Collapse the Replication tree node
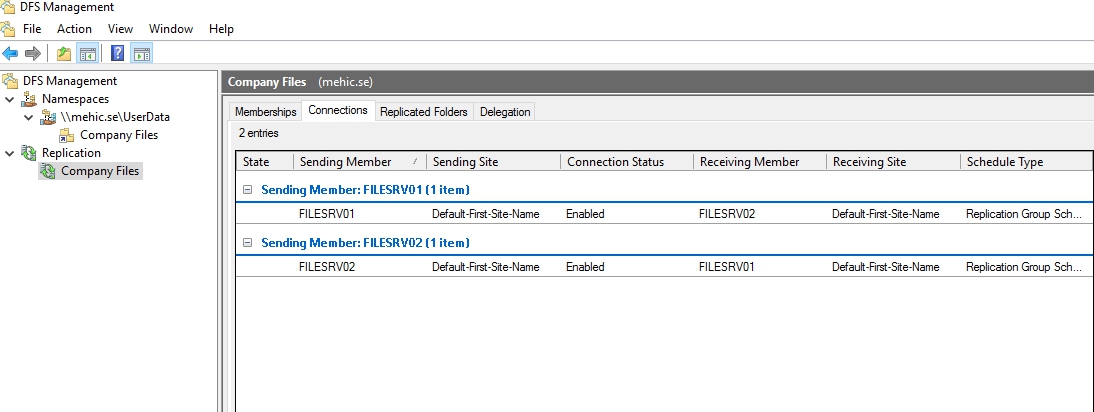 click(x=10, y=153)
